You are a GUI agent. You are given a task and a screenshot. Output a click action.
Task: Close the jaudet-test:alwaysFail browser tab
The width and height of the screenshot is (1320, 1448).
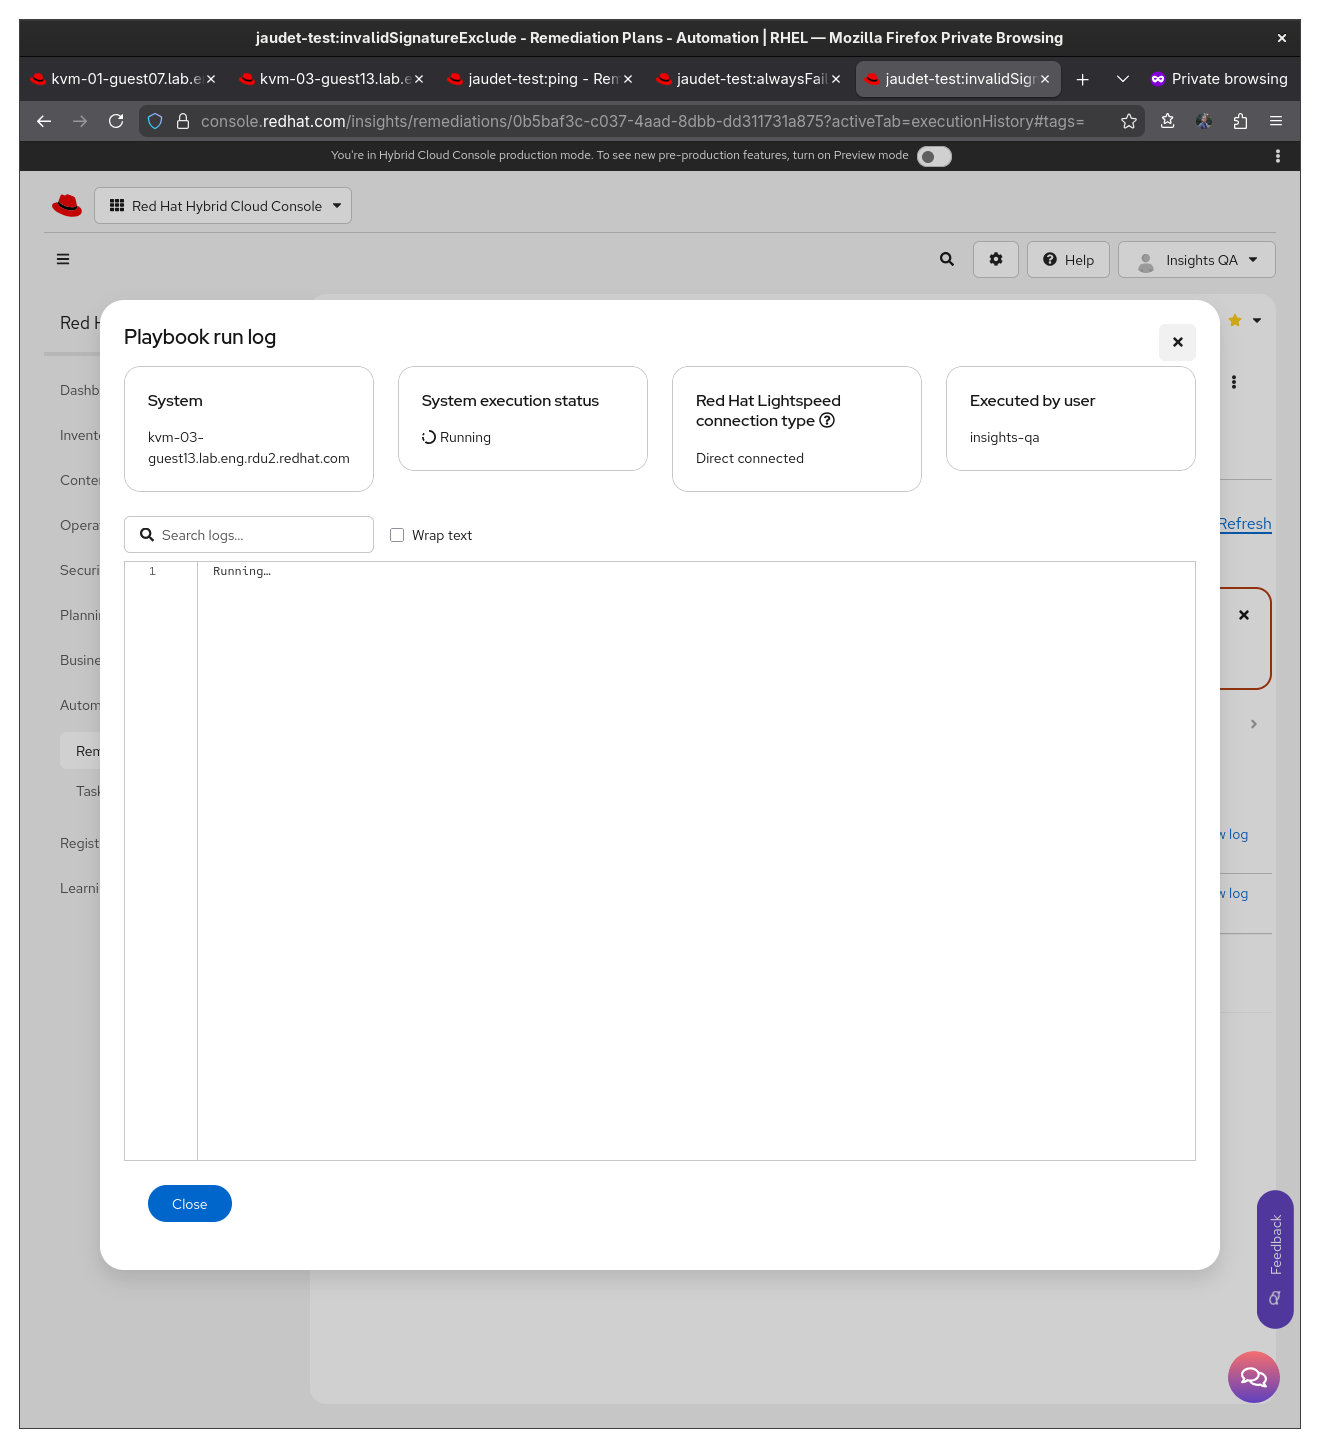tap(836, 79)
